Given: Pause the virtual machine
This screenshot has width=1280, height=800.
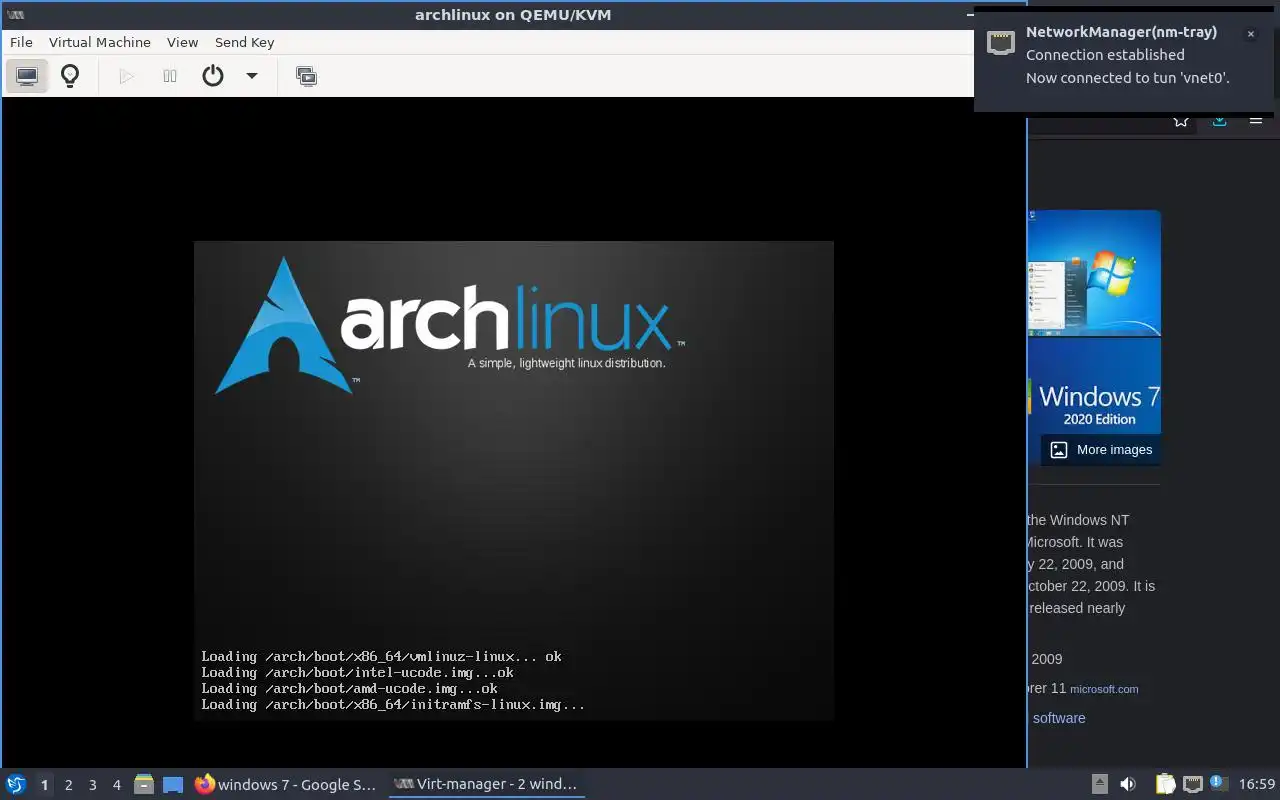Looking at the screenshot, I should pos(170,76).
